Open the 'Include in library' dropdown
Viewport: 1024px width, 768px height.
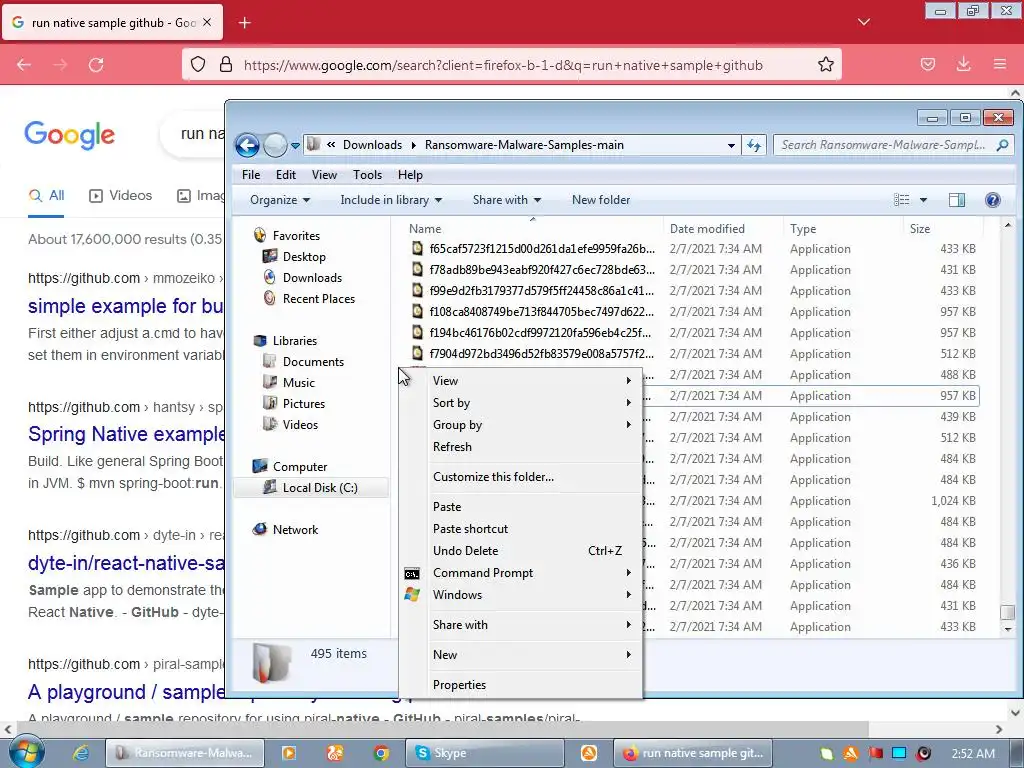click(391, 200)
